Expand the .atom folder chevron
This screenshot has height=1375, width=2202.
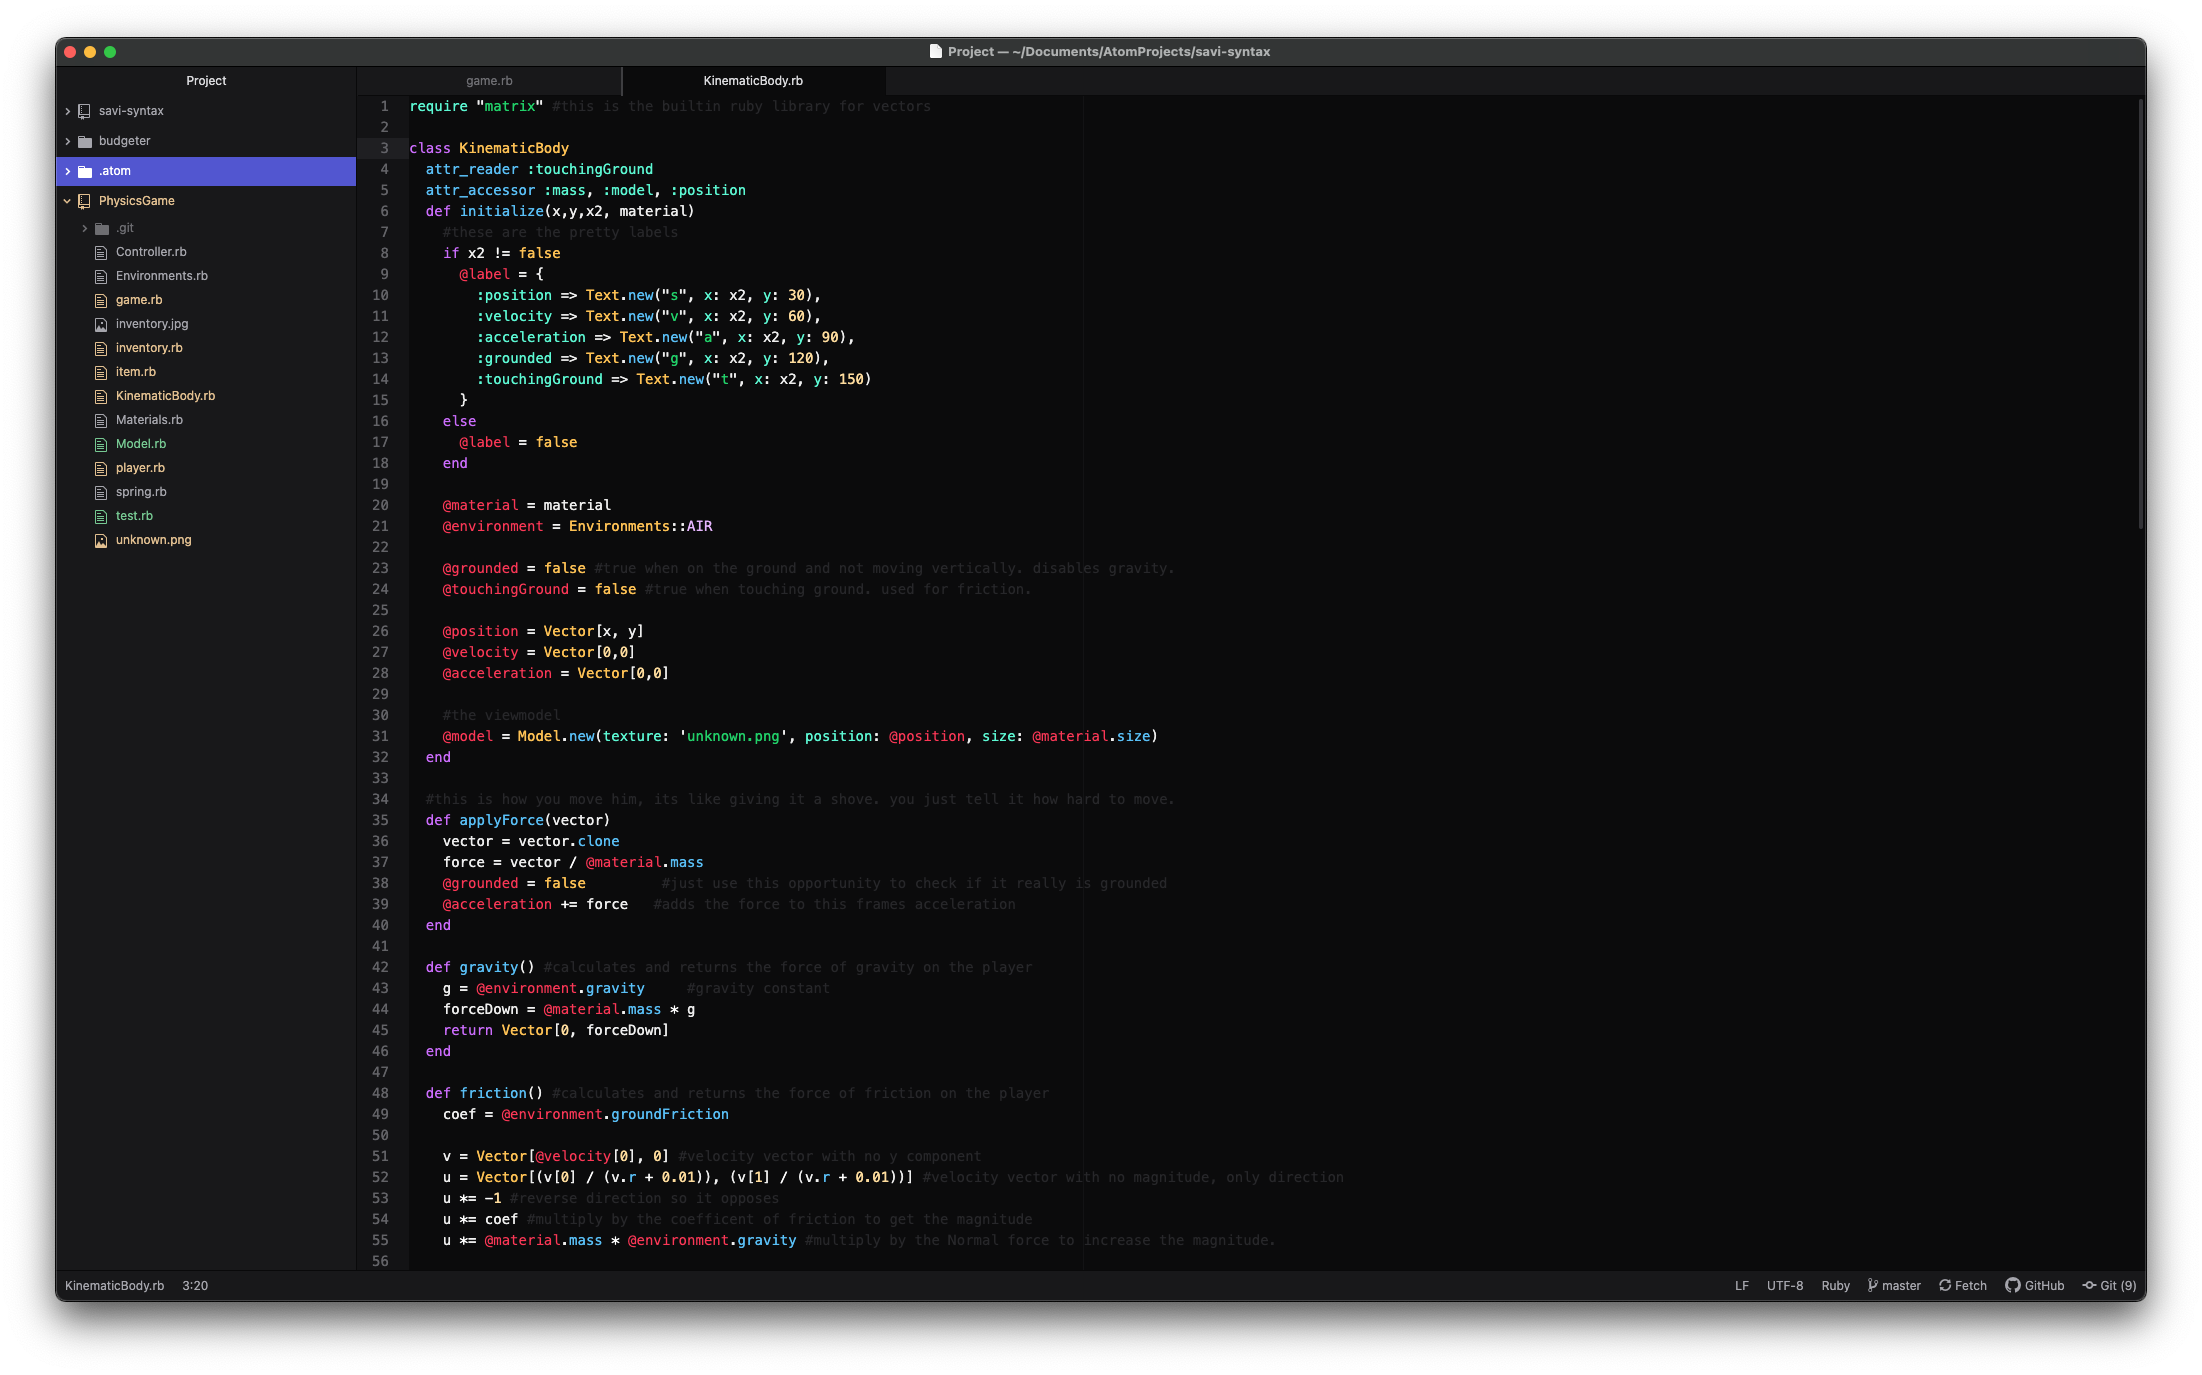pyautogui.click(x=67, y=171)
